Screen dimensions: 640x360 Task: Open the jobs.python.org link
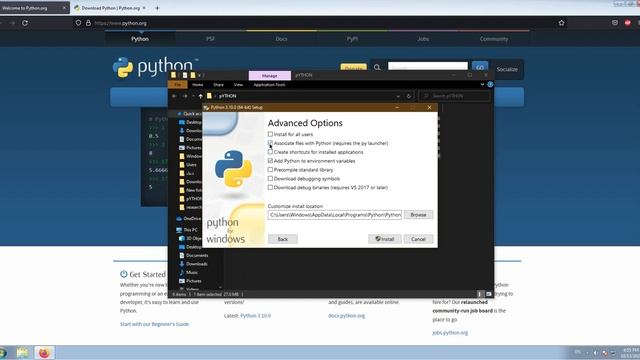pos(450,333)
